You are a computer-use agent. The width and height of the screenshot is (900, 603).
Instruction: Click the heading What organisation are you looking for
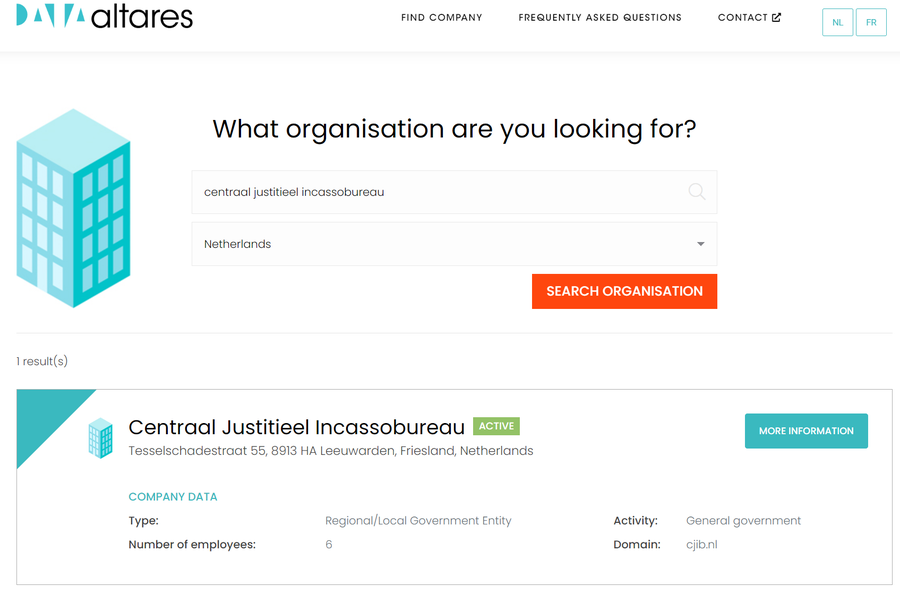point(454,129)
